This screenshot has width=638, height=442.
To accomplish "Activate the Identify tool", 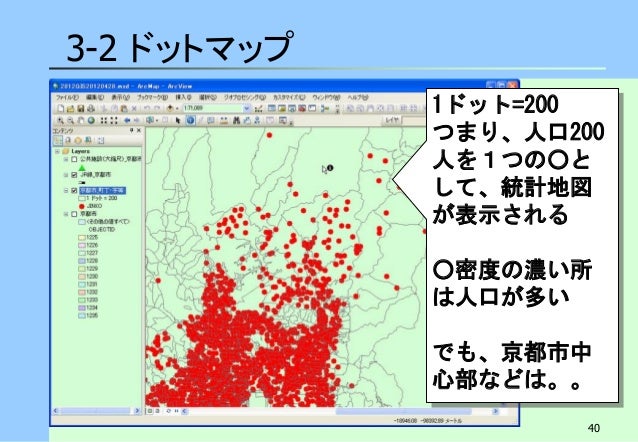I will pos(190,120).
